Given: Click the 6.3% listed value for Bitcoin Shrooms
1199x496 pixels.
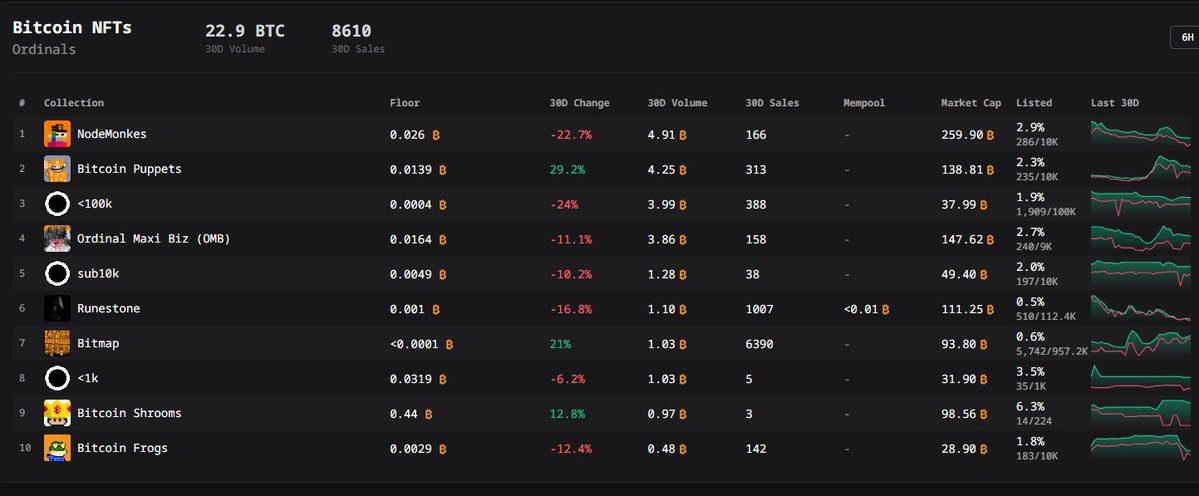Looking at the screenshot, I should (x=1030, y=407).
